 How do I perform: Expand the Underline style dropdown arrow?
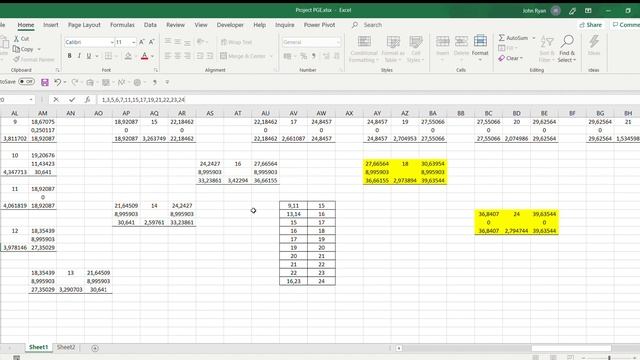tap(97, 56)
